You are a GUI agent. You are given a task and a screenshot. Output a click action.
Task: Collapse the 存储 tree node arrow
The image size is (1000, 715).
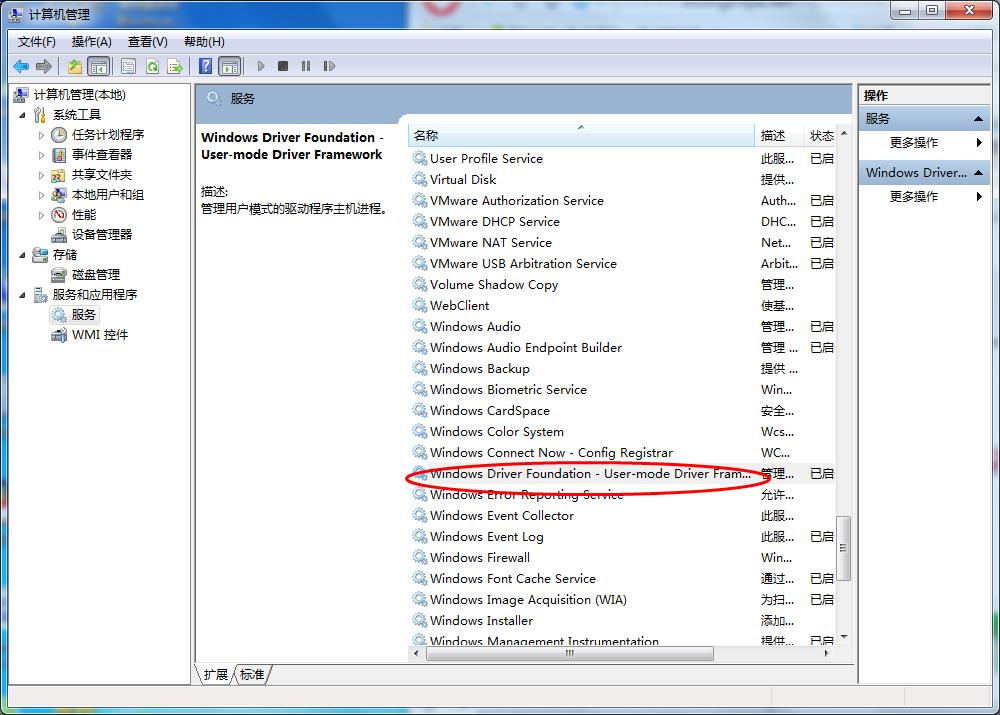[23, 254]
